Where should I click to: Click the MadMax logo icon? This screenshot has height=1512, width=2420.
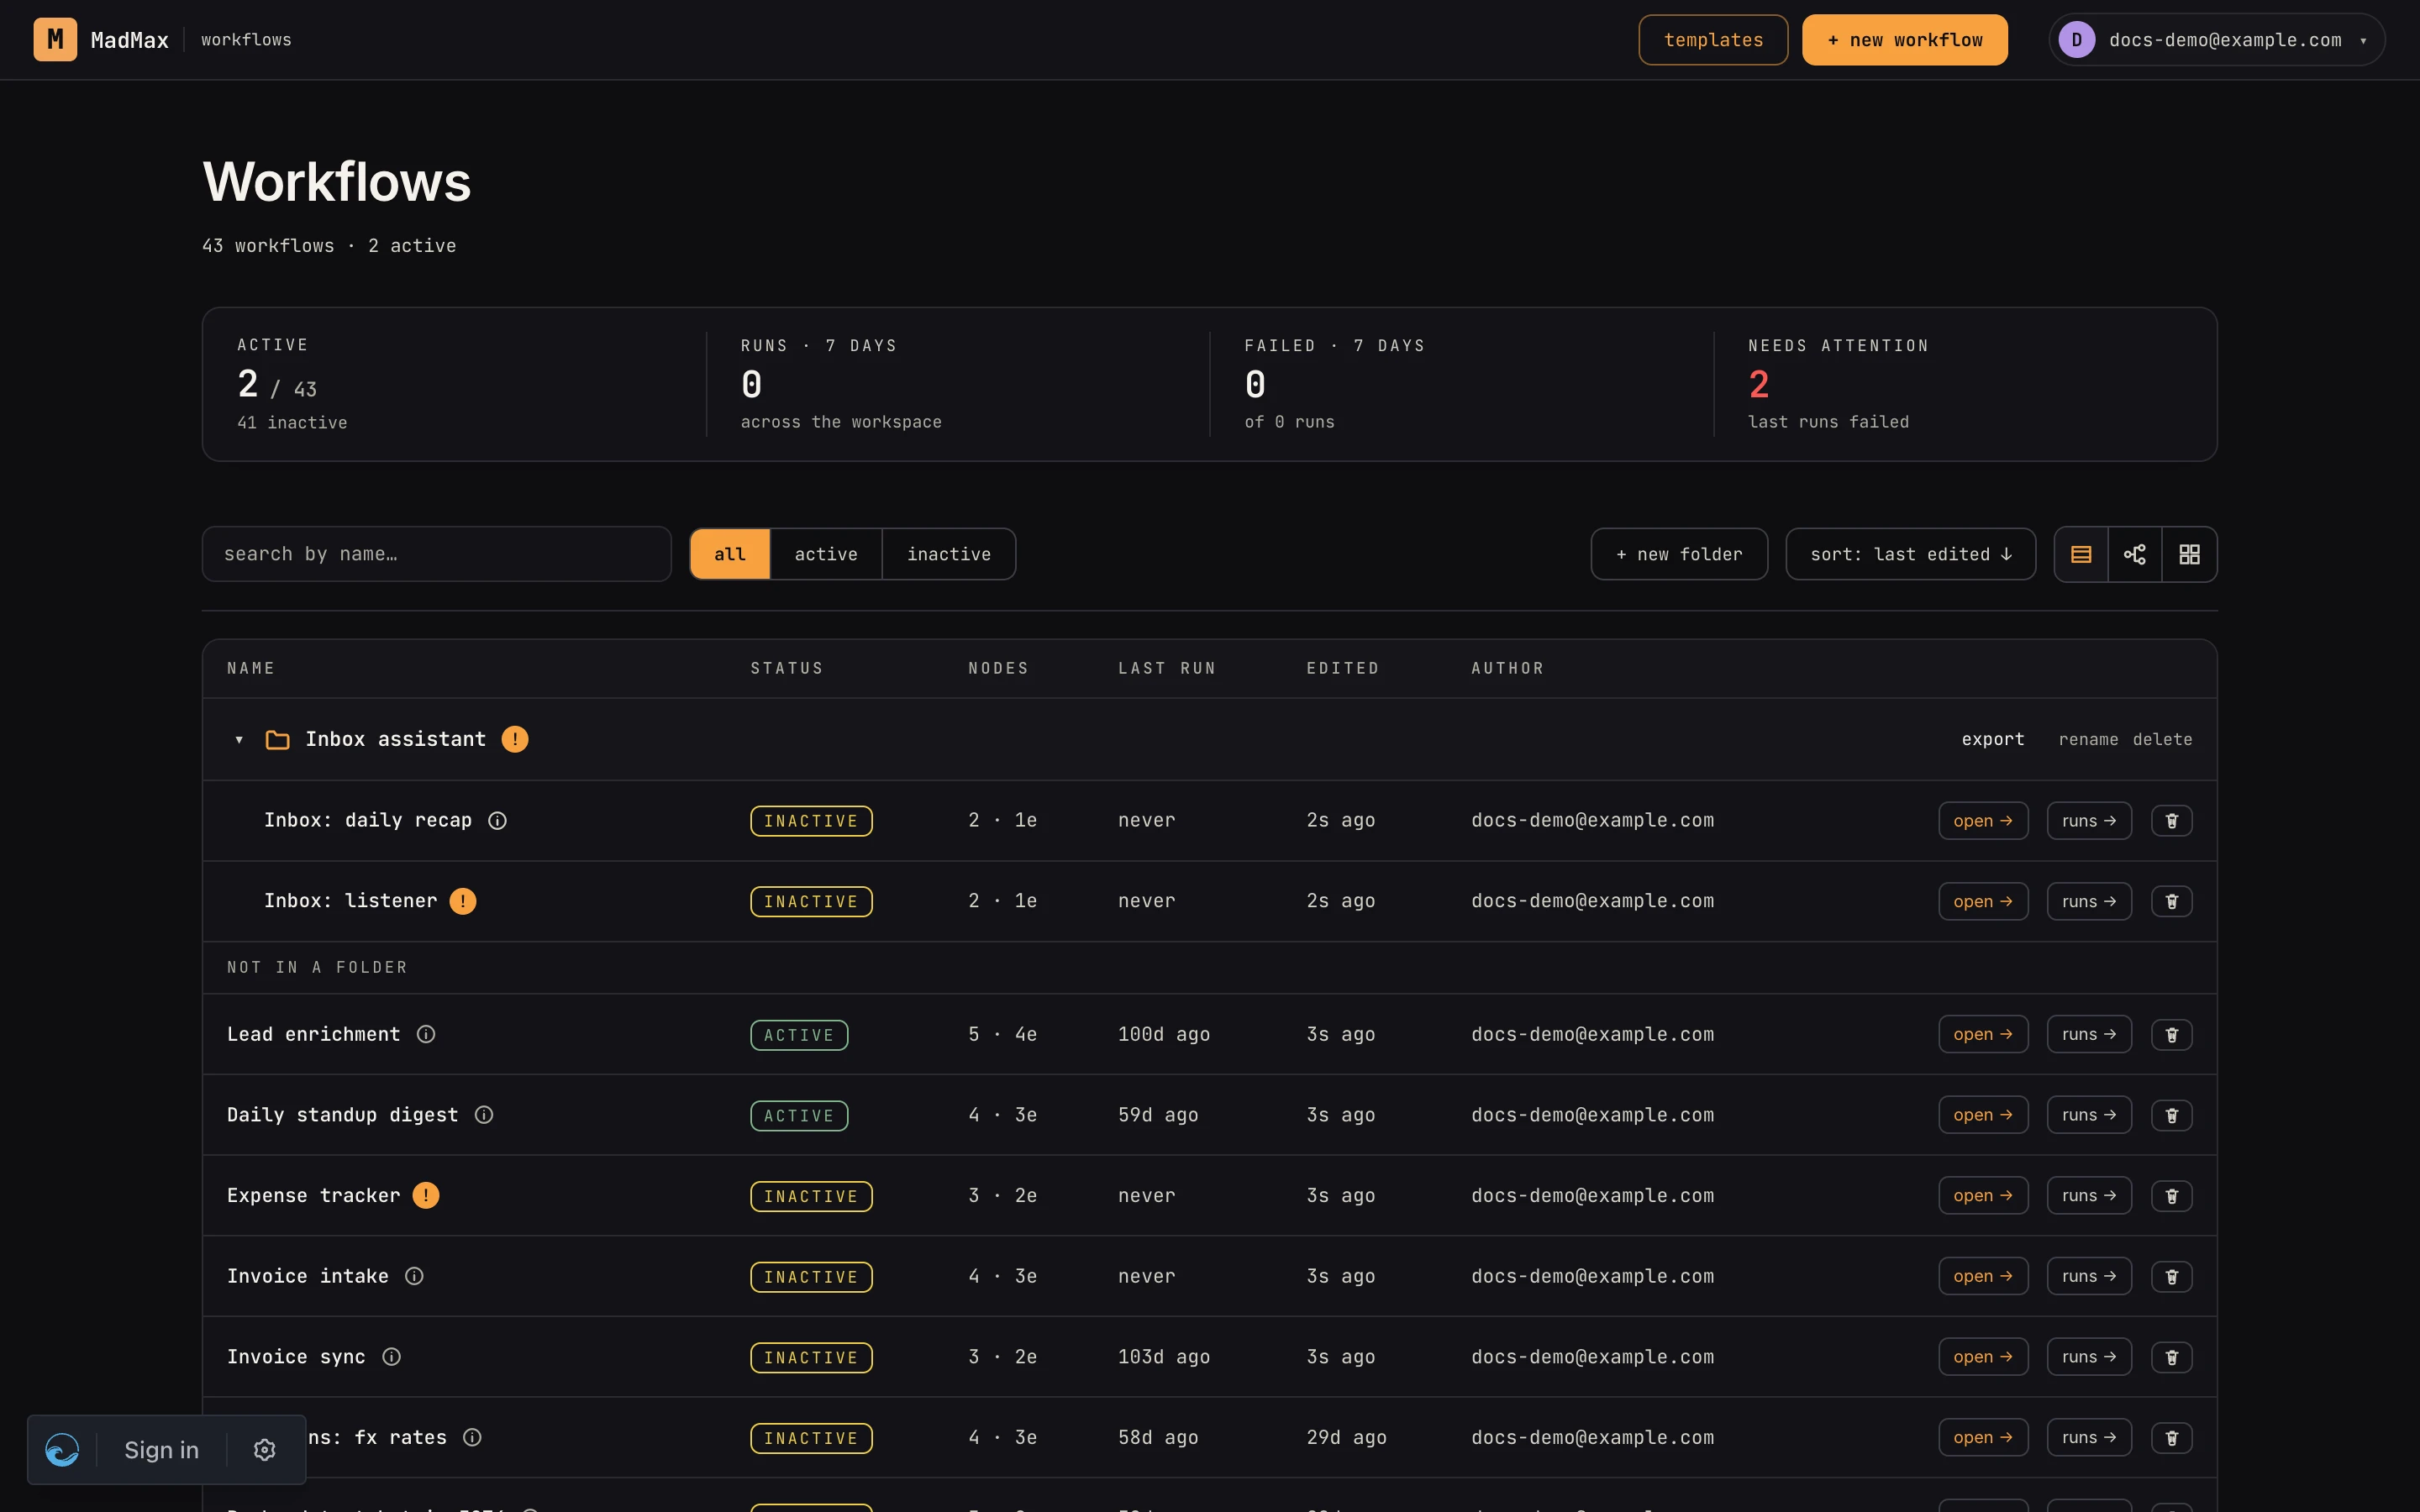pyautogui.click(x=55, y=40)
